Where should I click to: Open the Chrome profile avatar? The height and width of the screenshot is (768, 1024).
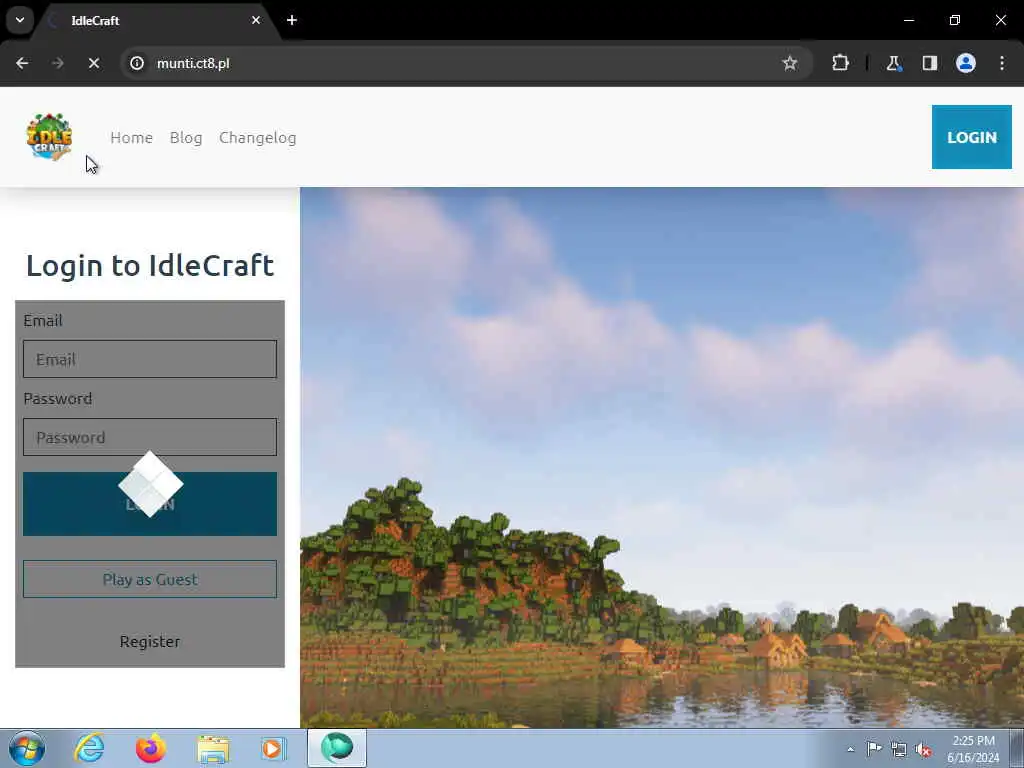[965, 63]
